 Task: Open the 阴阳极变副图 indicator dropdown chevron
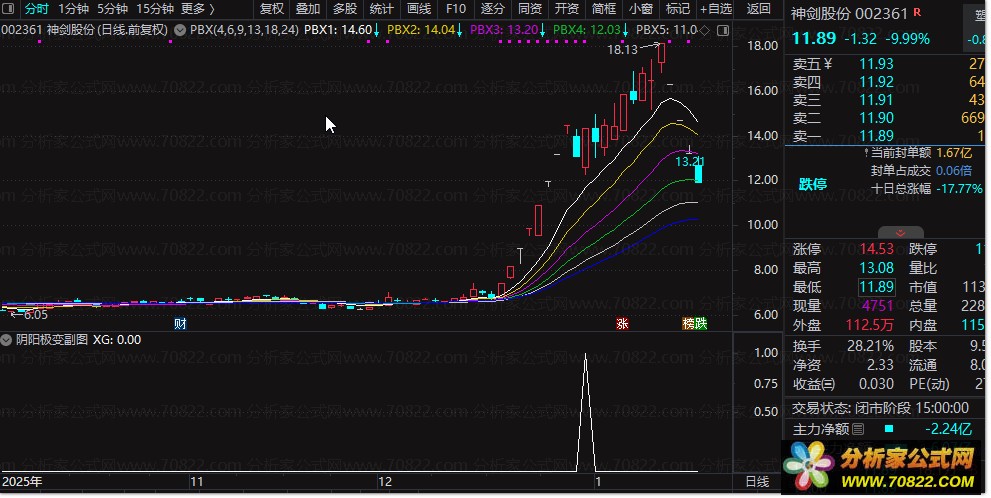pos(6,340)
